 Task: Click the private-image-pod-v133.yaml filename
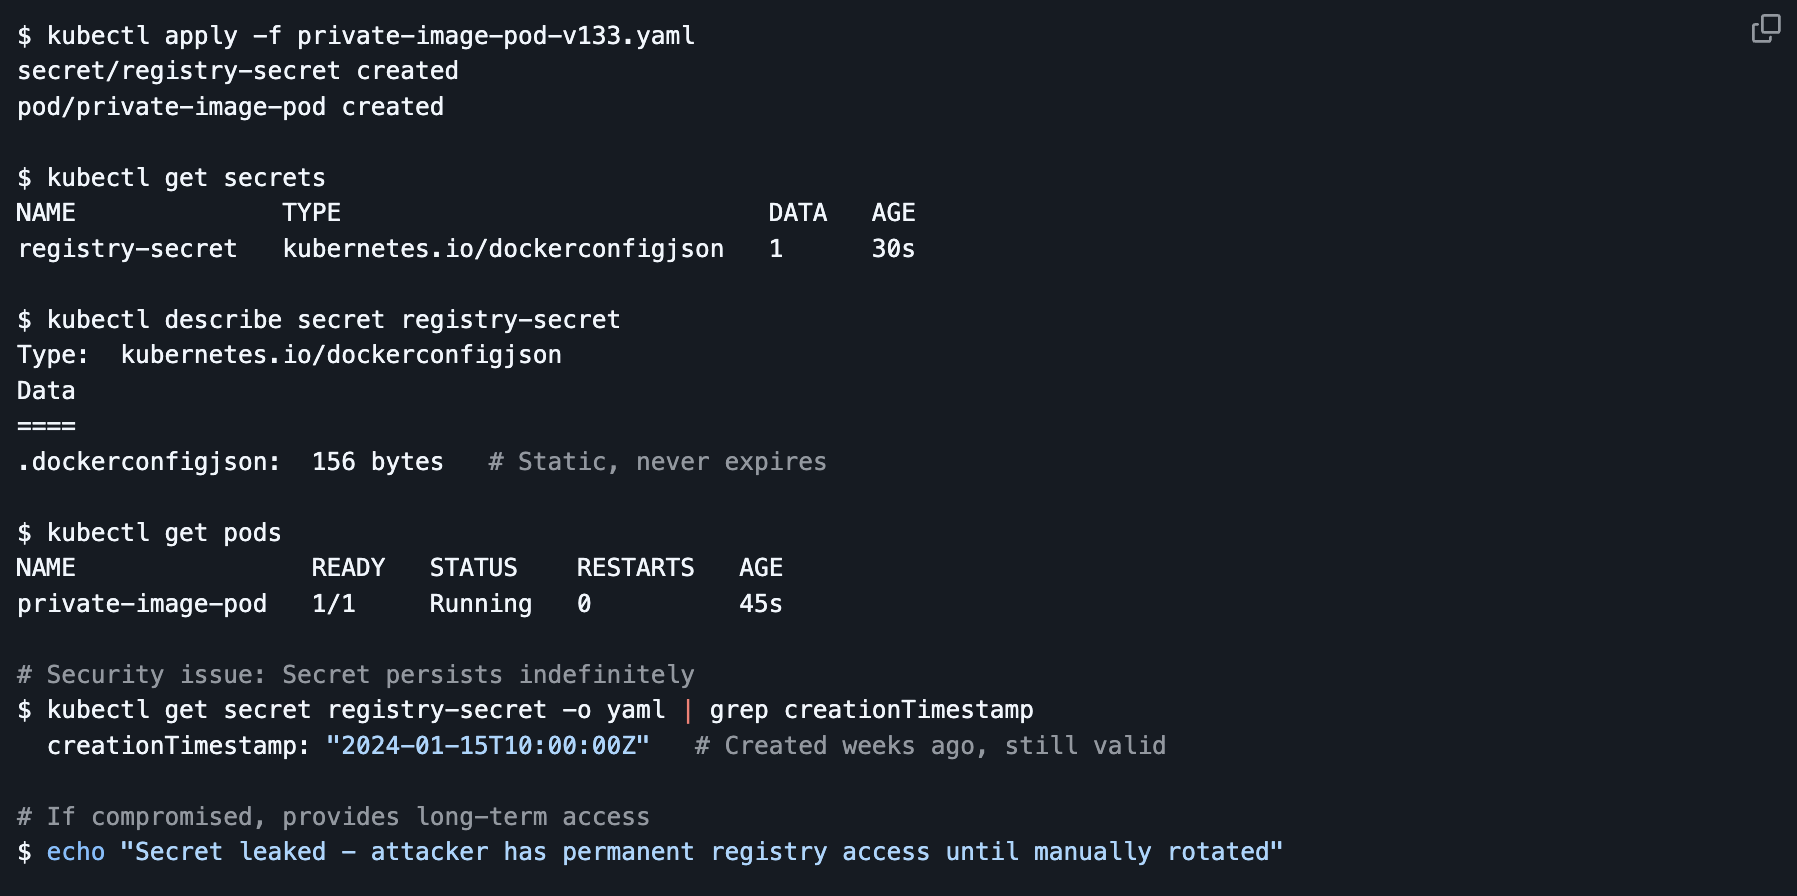[x=495, y=36]
